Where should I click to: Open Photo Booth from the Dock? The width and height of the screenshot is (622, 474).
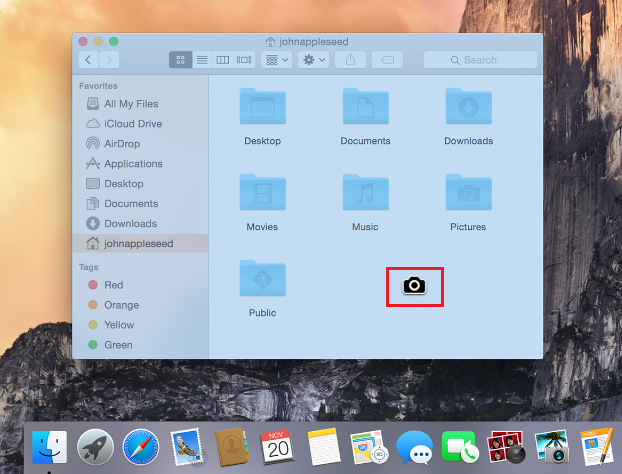tap(506, 447)
